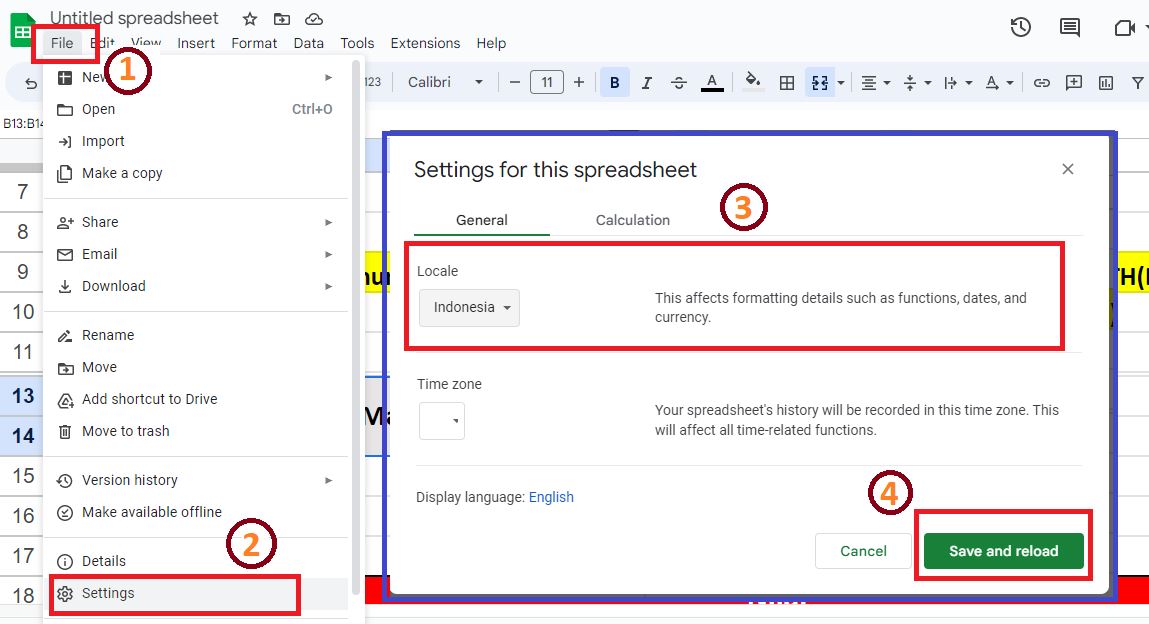Click the merge cells icon
Image resolution: width=1149 pixels, height=624 pixels.
(819, 83)
